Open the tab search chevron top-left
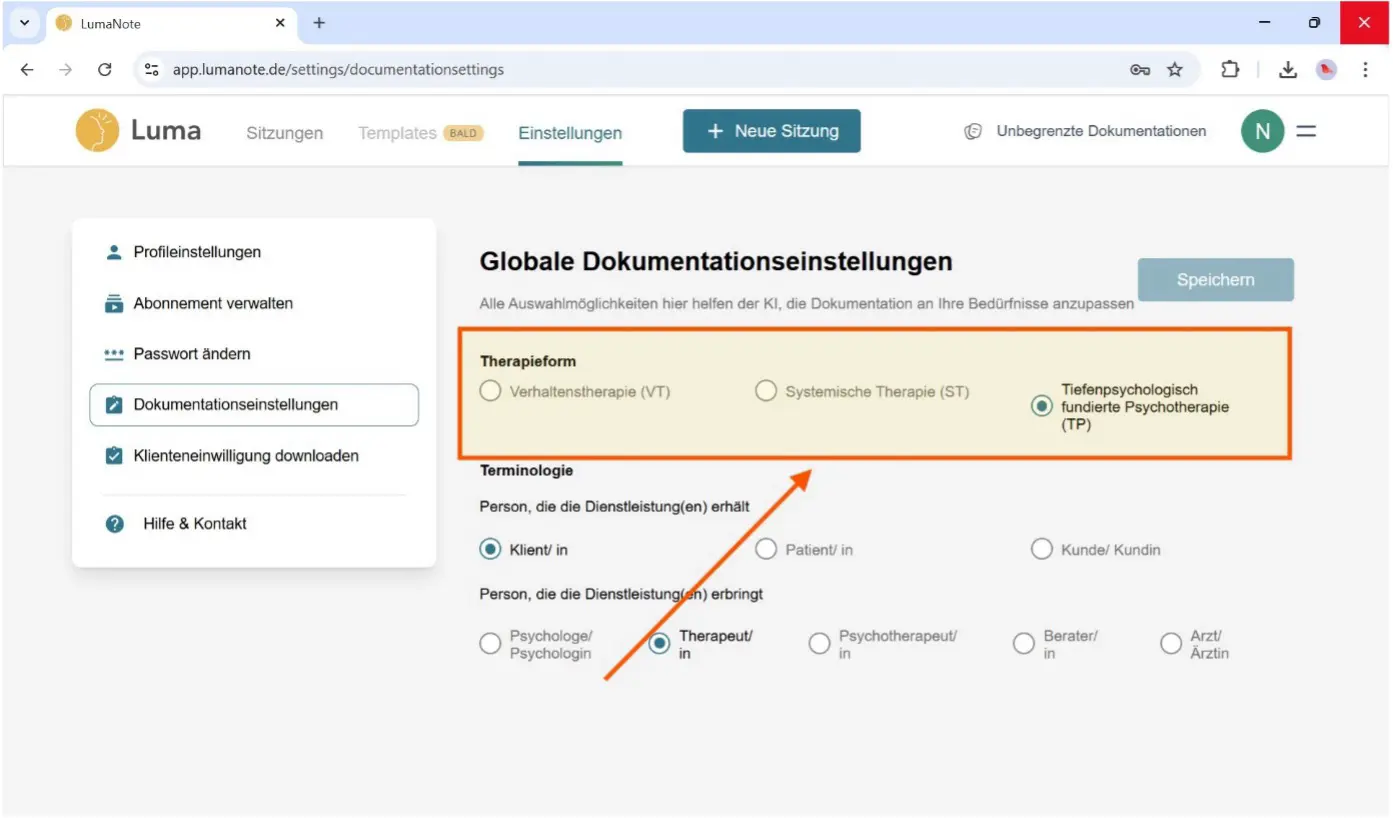 [x=23, y=22]
